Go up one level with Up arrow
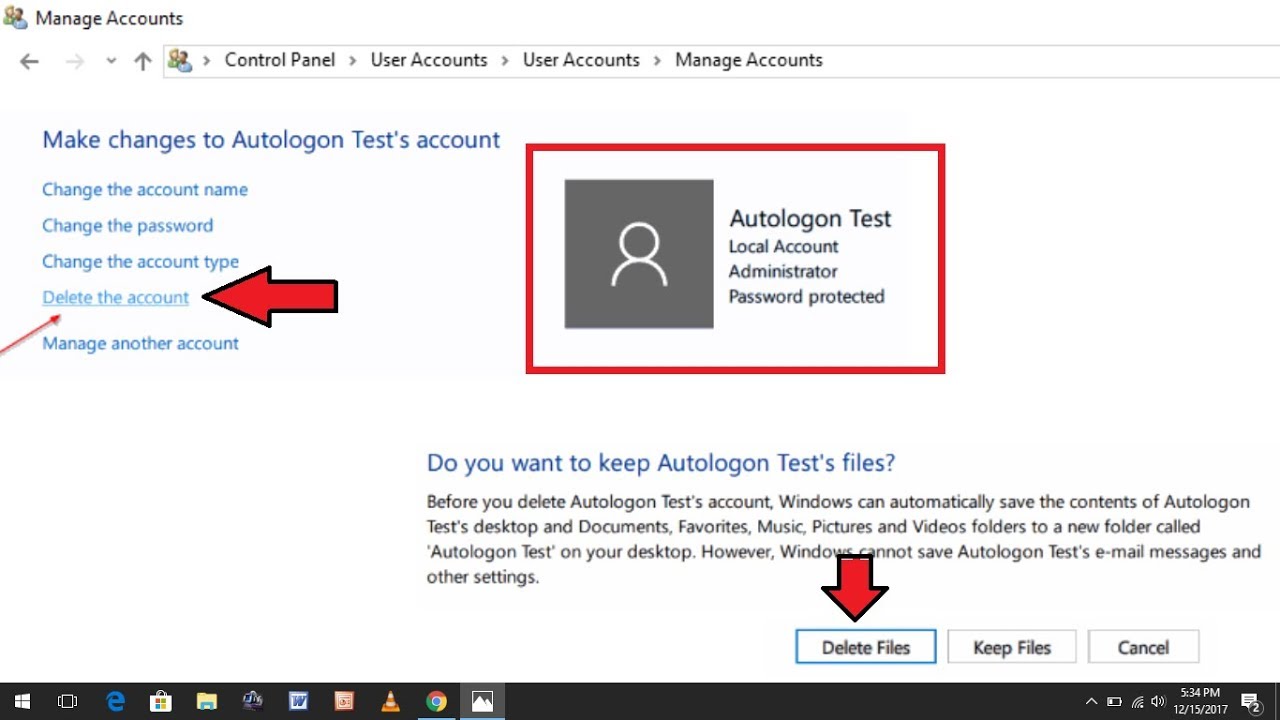The image size is (1280, 720). click(x=143, y=61)
